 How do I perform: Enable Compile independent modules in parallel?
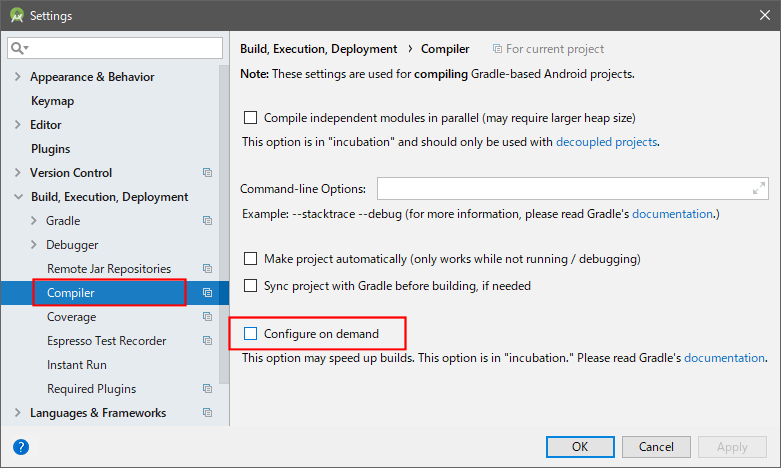click(x=251, y=118)
